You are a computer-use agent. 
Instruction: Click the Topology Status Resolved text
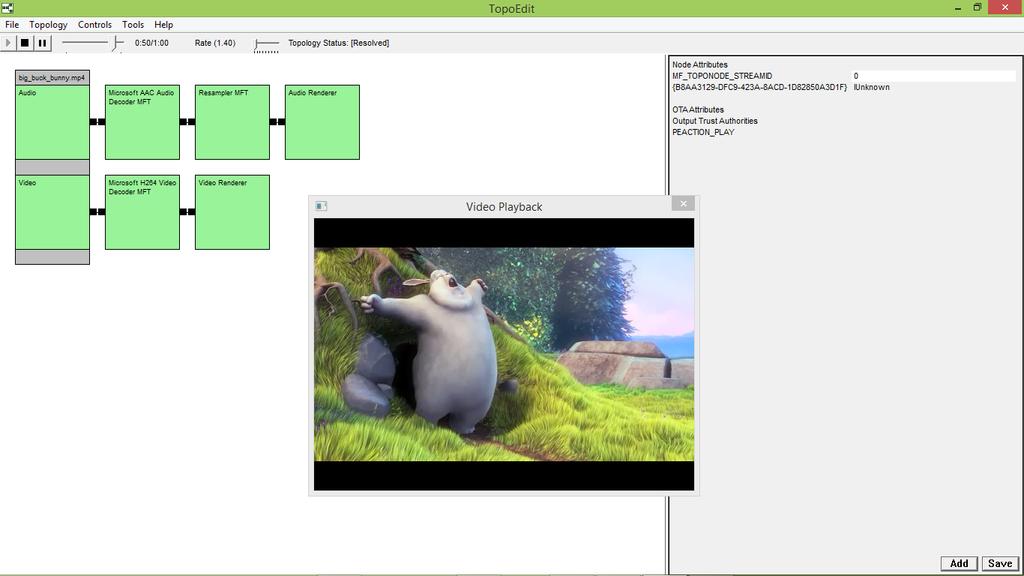click(x=338, y=43)
